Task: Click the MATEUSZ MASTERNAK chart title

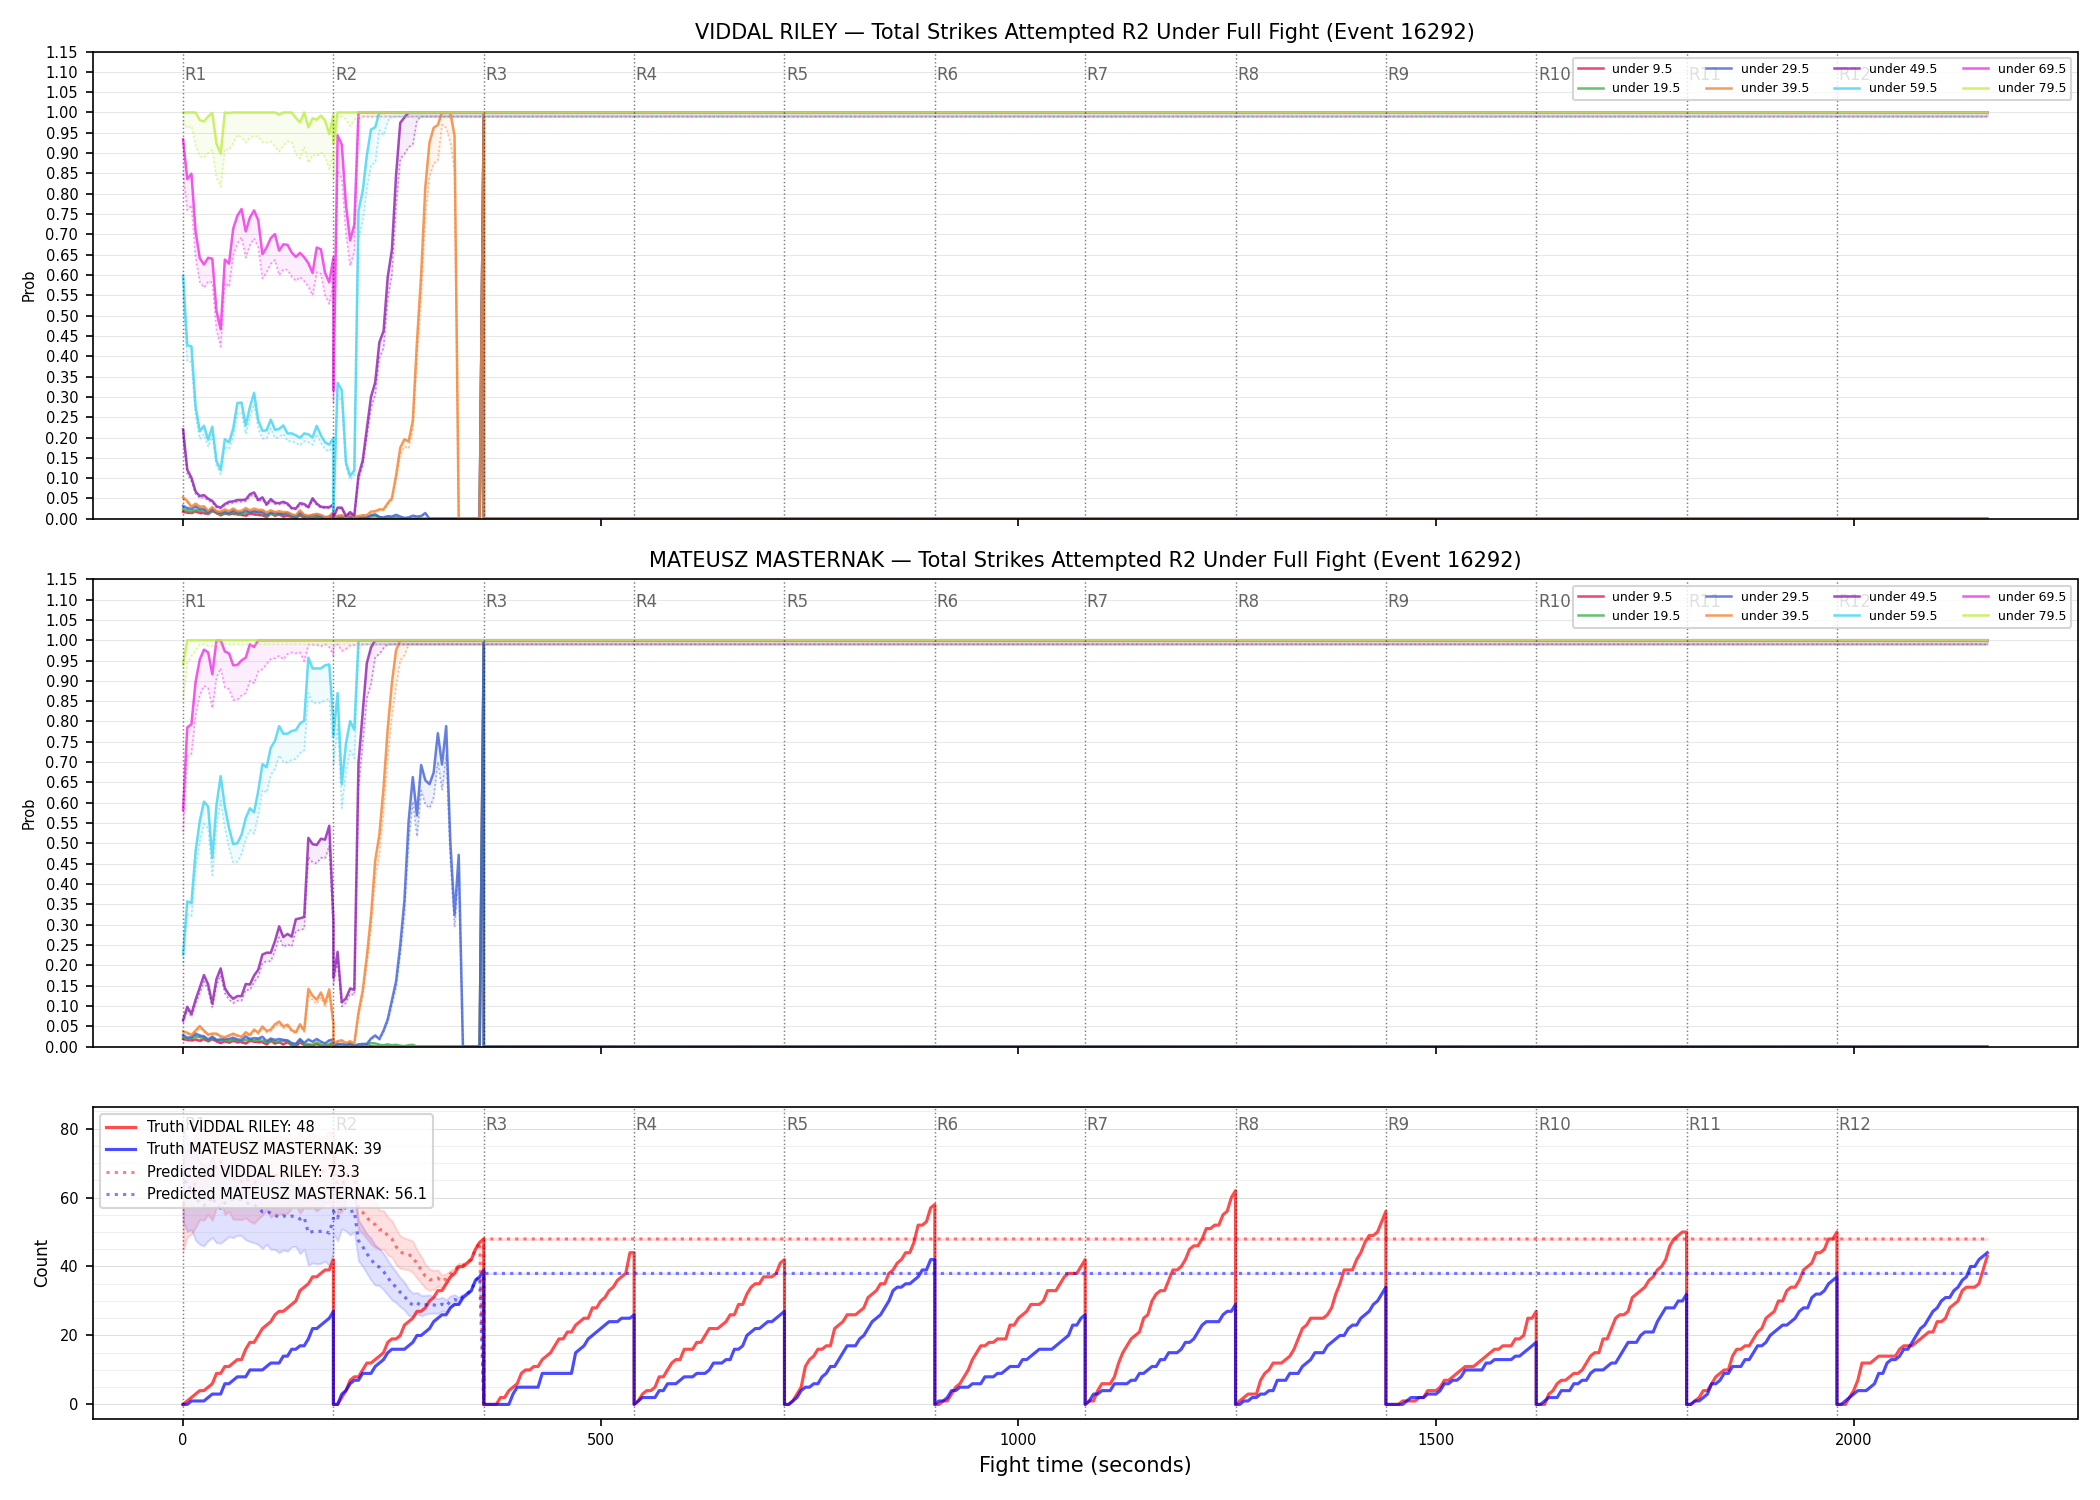Action: 1084,560
